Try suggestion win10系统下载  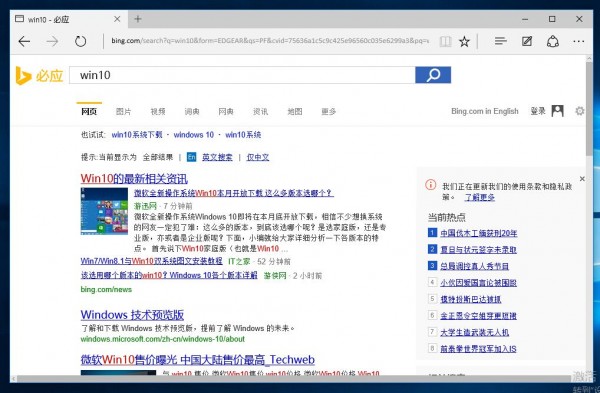(137, 135)
